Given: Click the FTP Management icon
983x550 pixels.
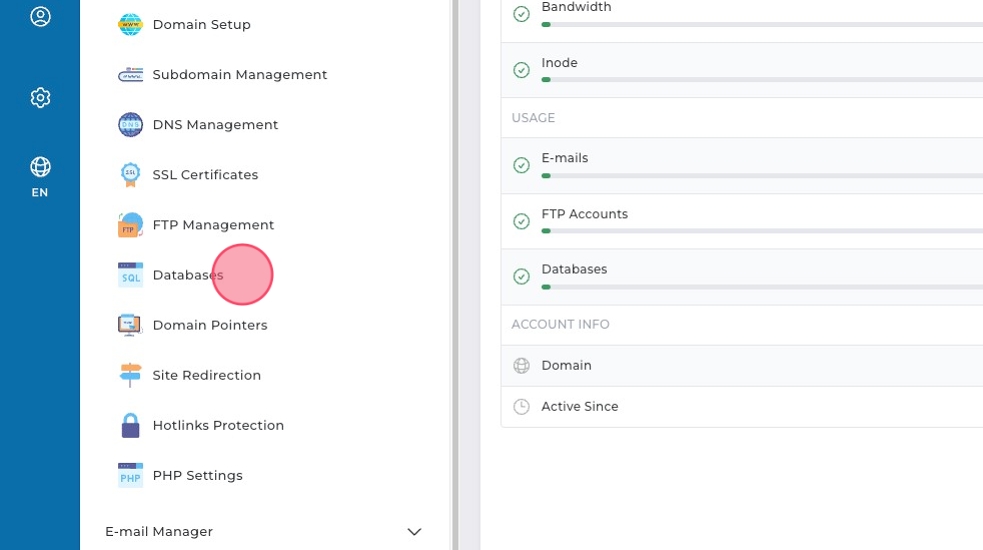Looking at the screenshot, I should pos(130,225).
